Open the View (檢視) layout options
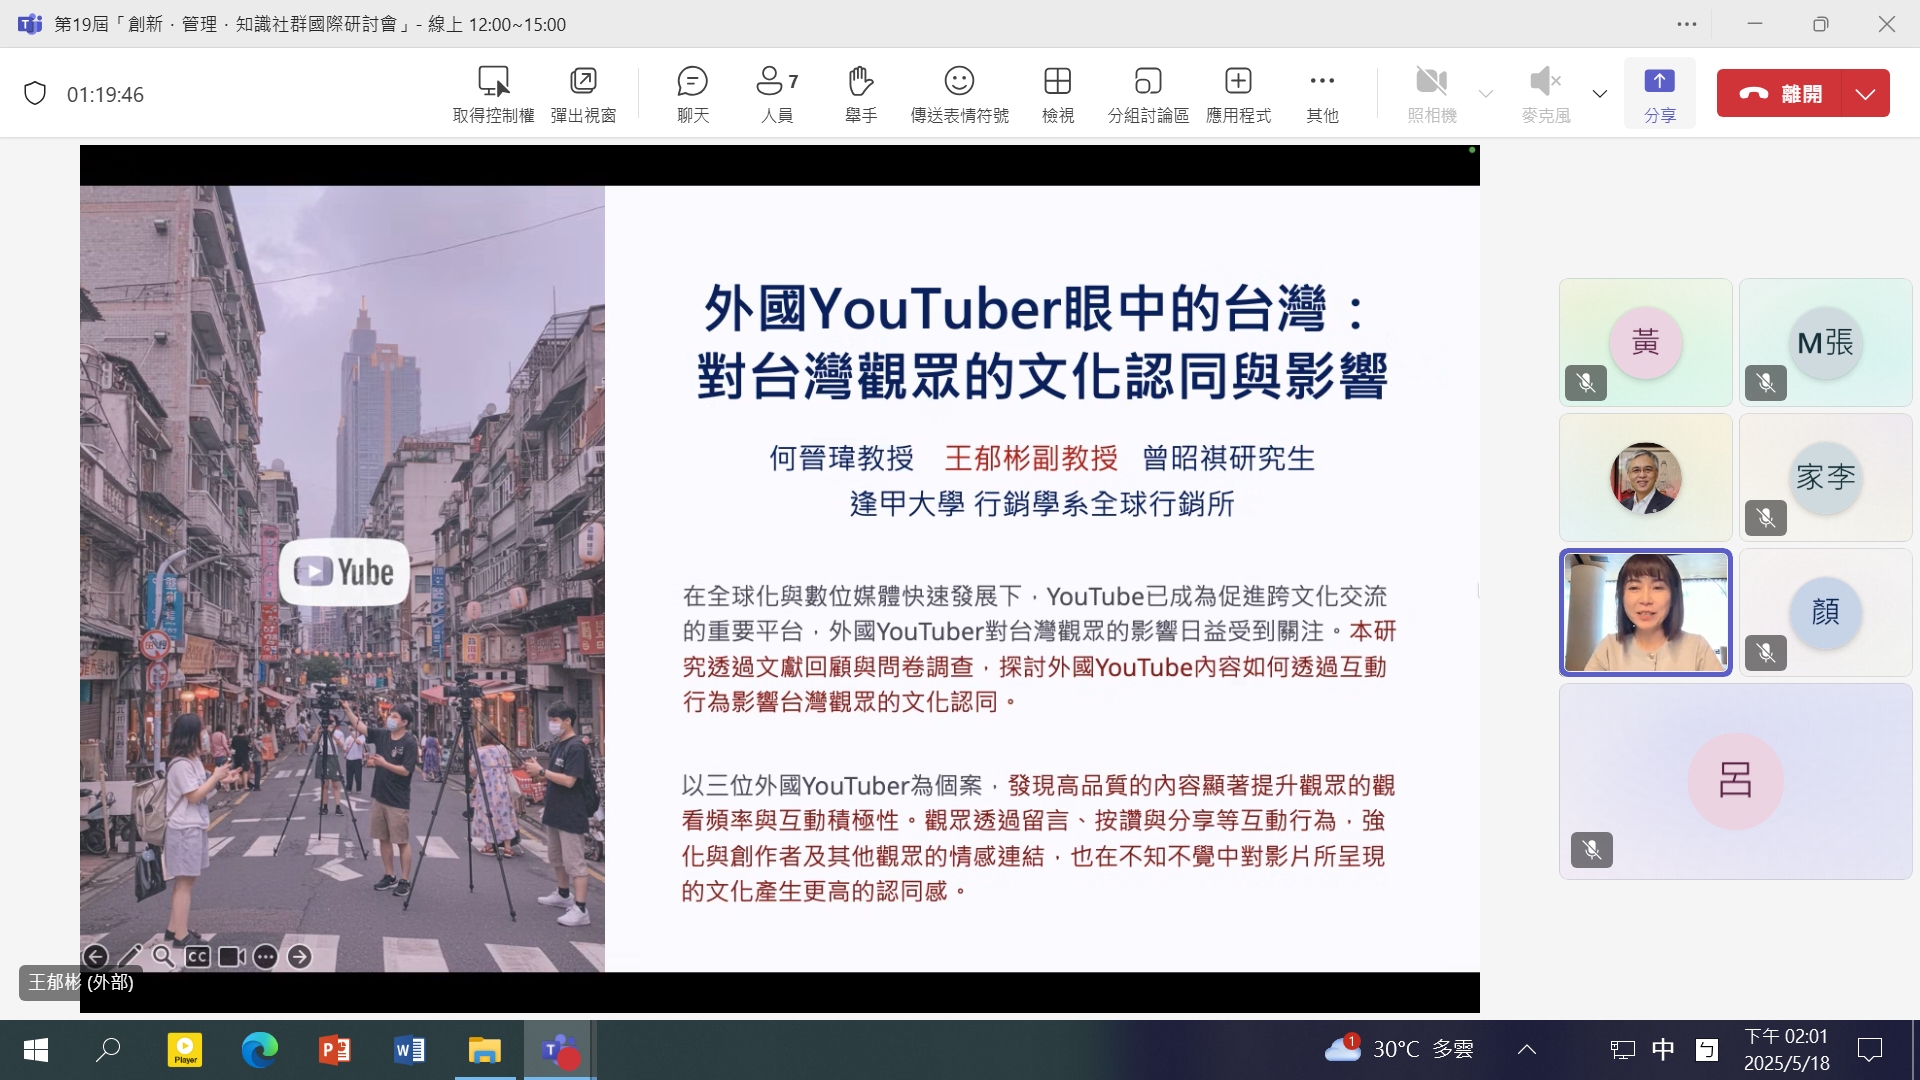The image size is (1920, 1080). 1057,94
